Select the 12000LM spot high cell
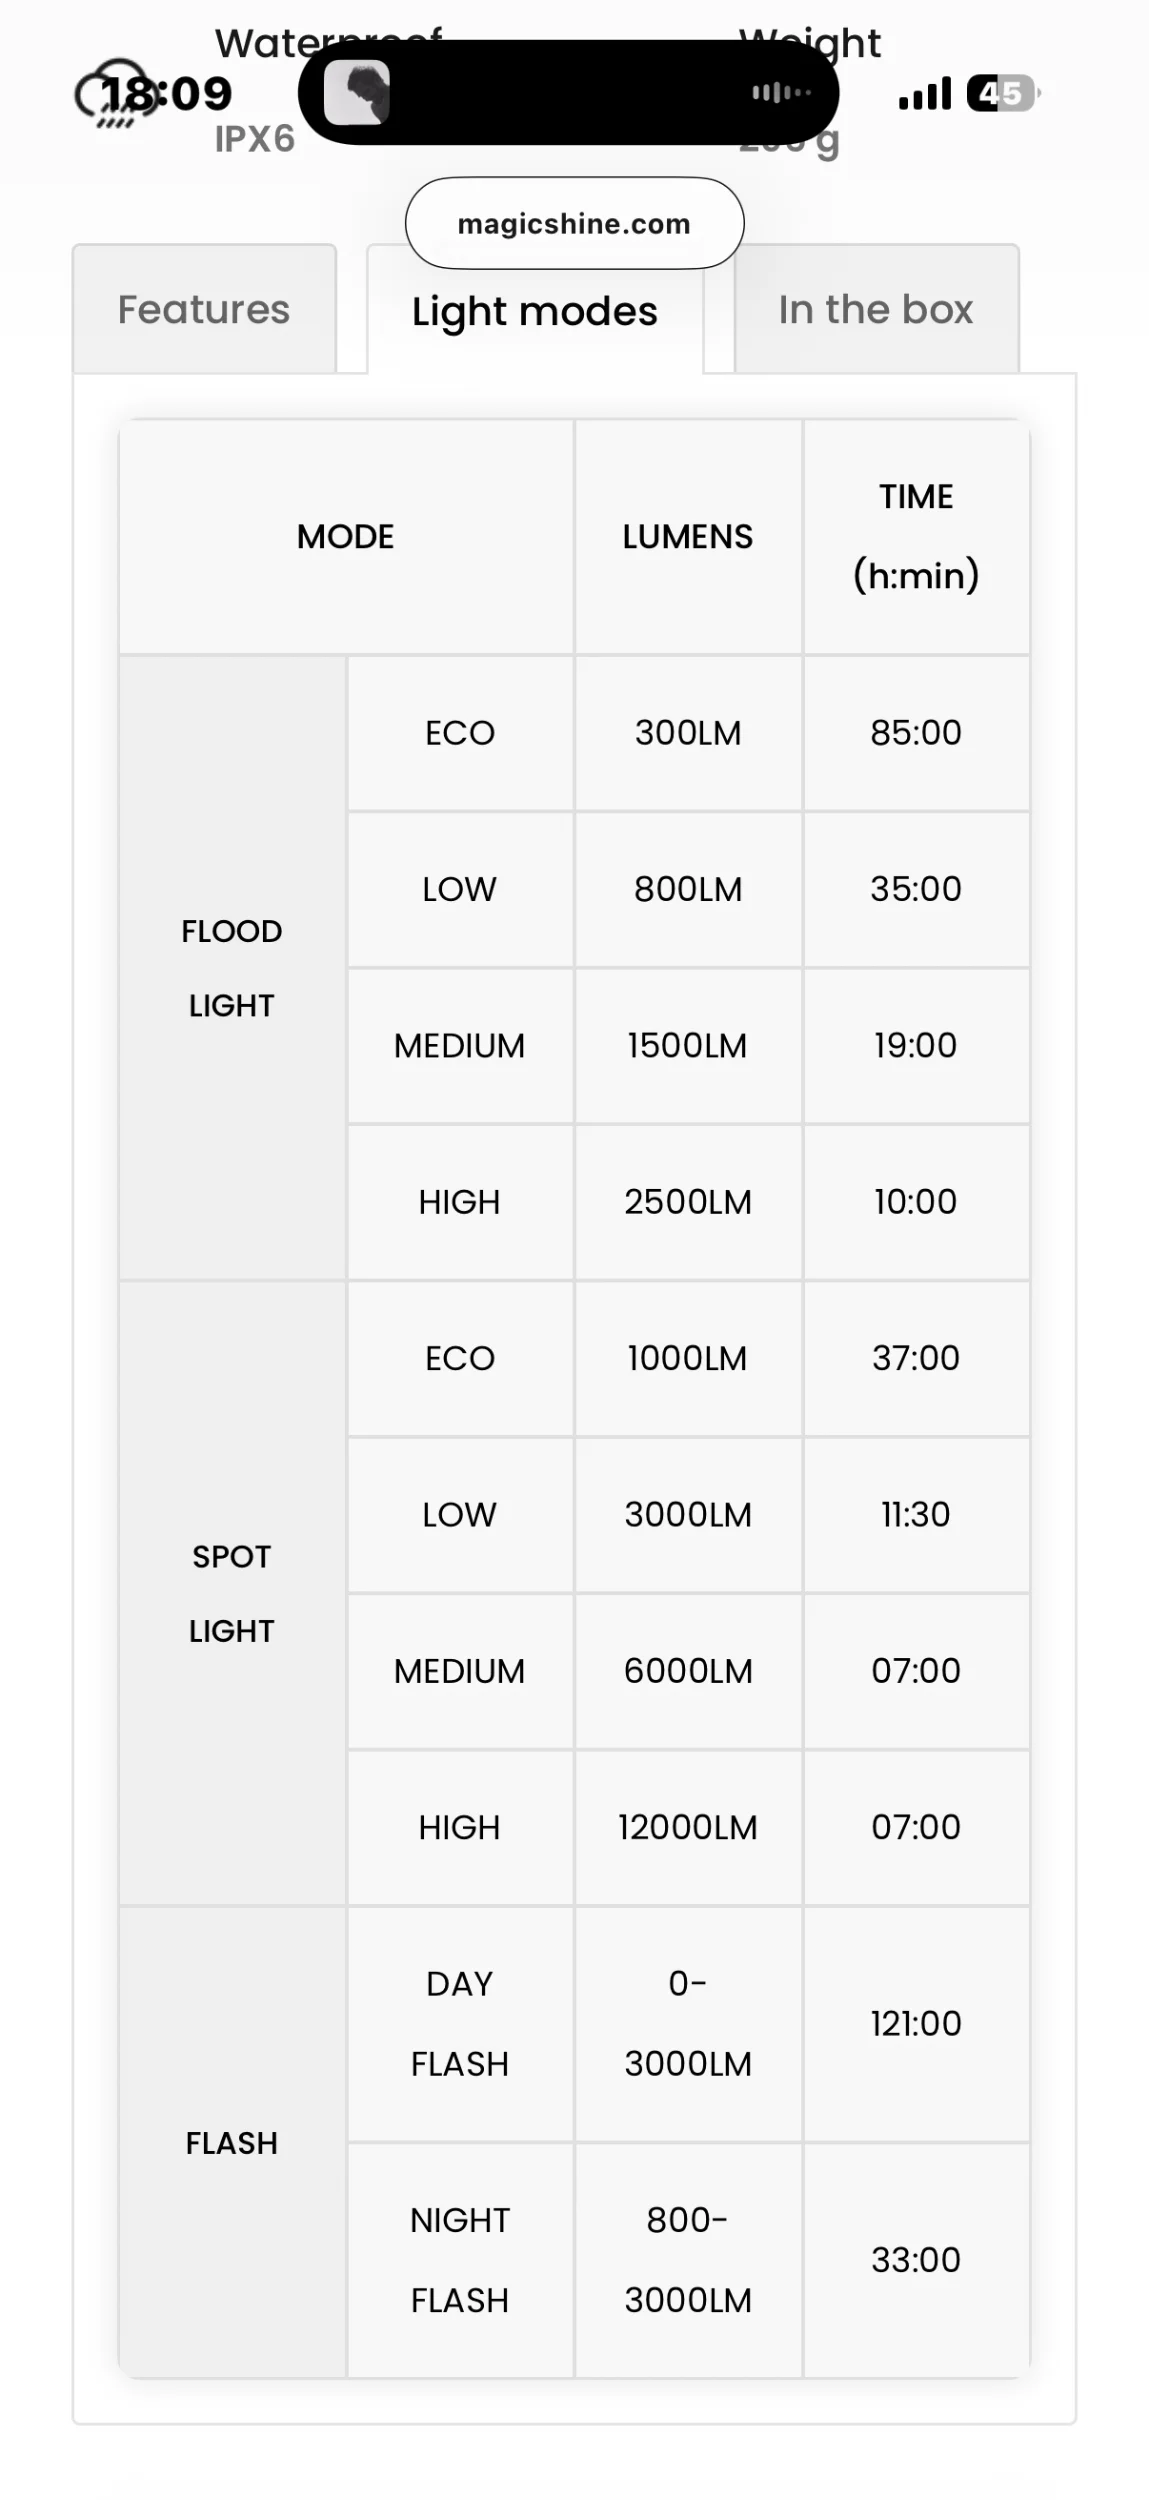Screen dimensions: 1149x2500 pos(688,1827)
